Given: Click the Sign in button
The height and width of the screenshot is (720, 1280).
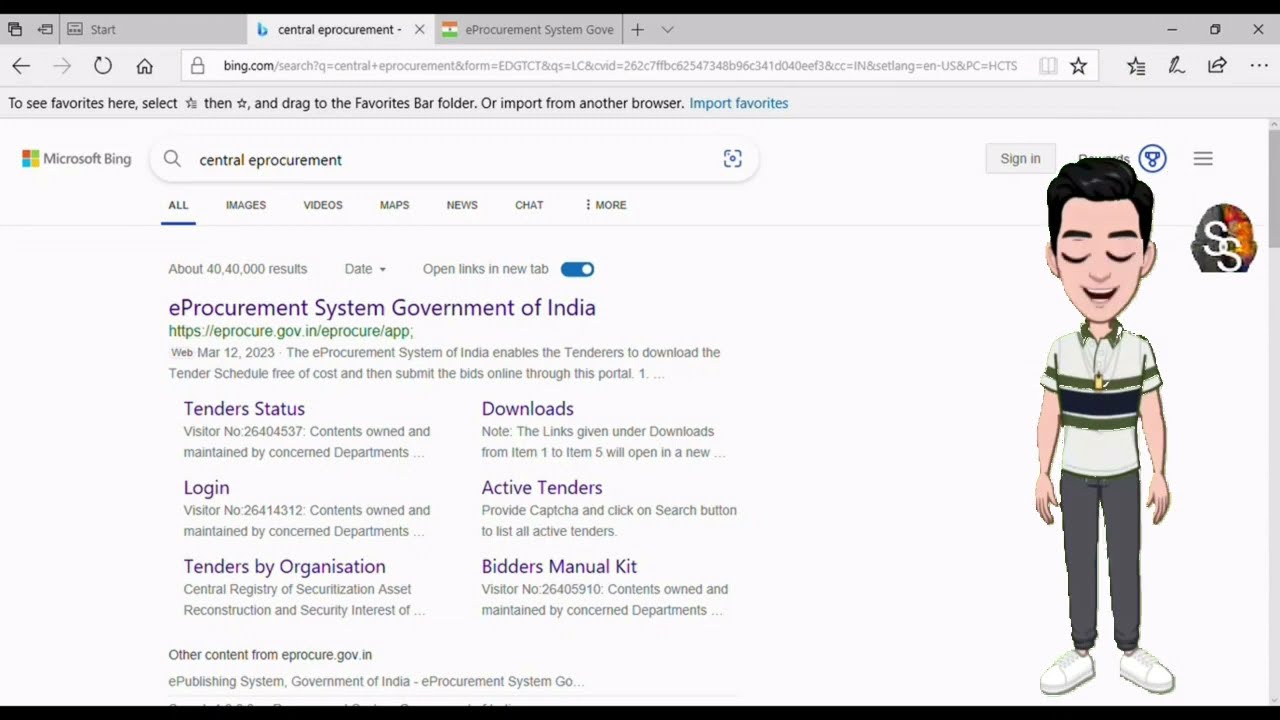Looking at the screenshot, I should (1020, 158).
